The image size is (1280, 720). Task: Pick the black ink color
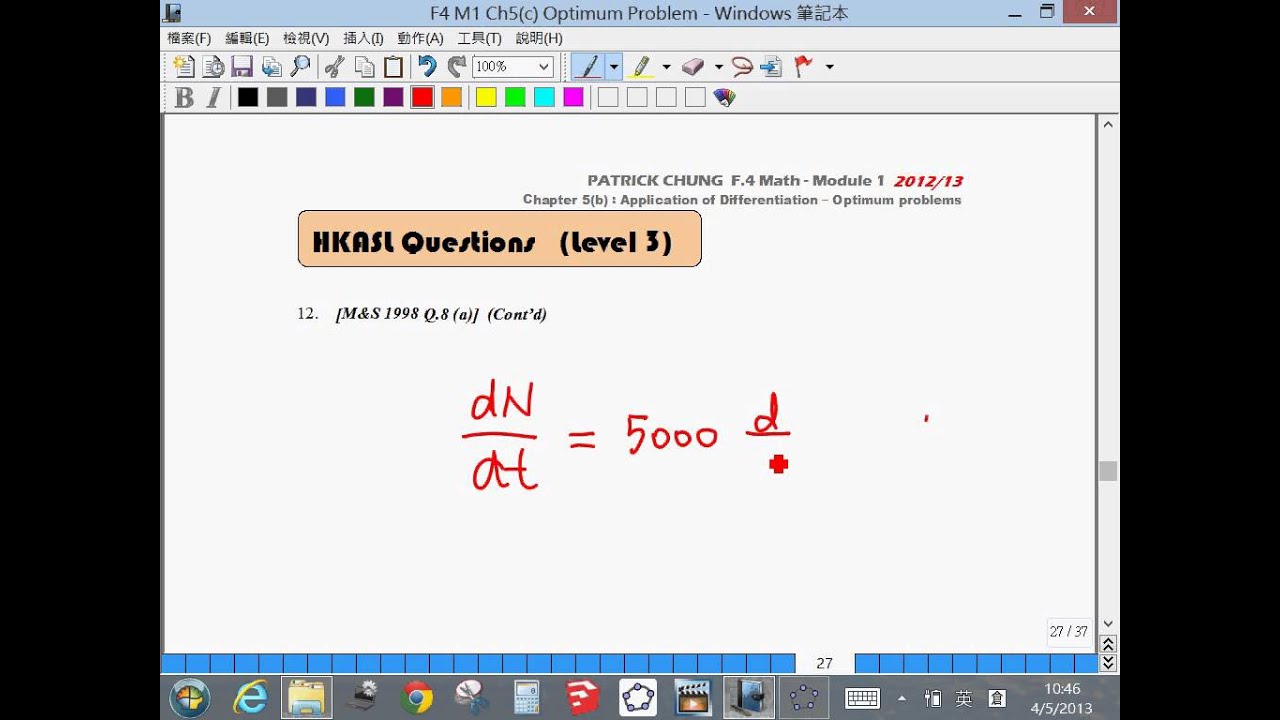pyautogui.click(x=248, y=97)
